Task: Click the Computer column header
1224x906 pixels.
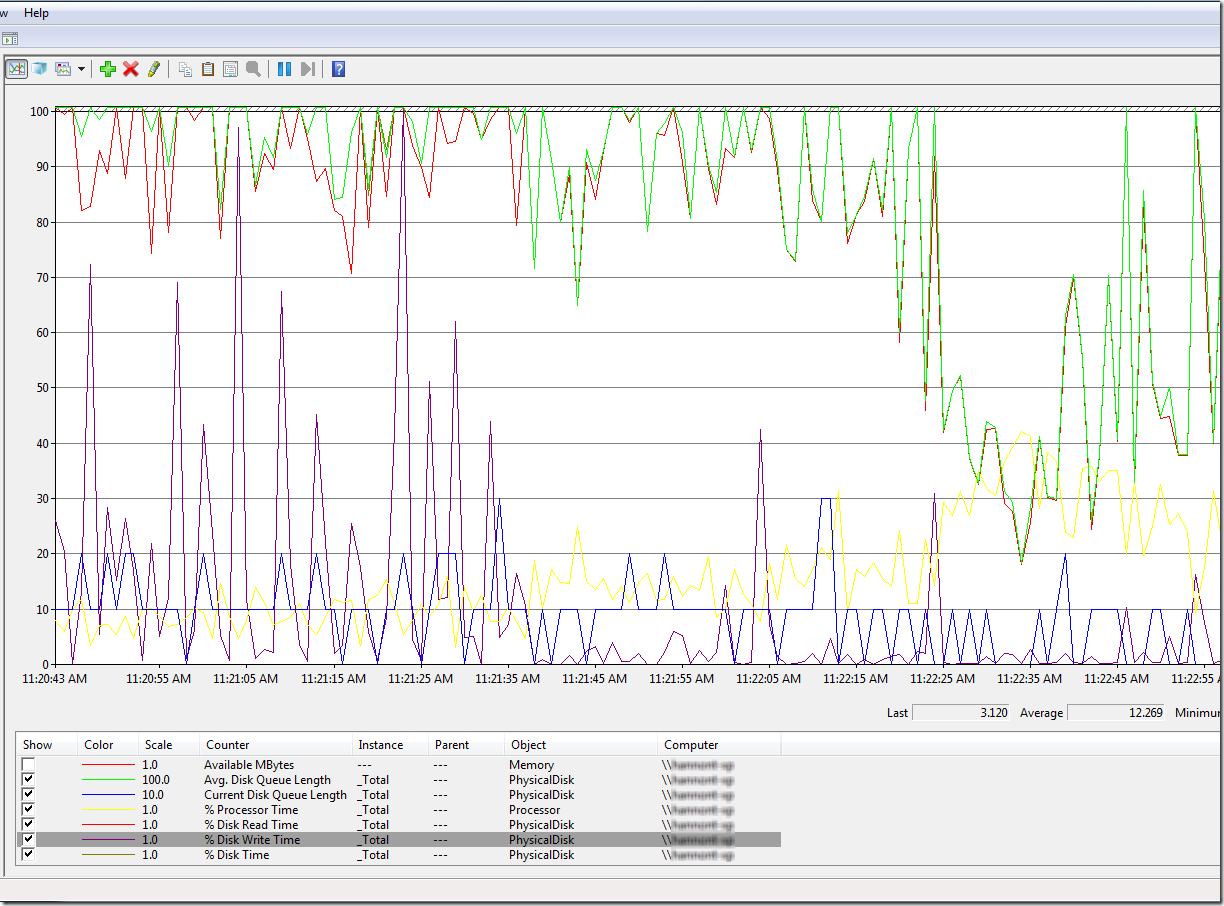Action: pyautogui.click(x=719, y=745)
